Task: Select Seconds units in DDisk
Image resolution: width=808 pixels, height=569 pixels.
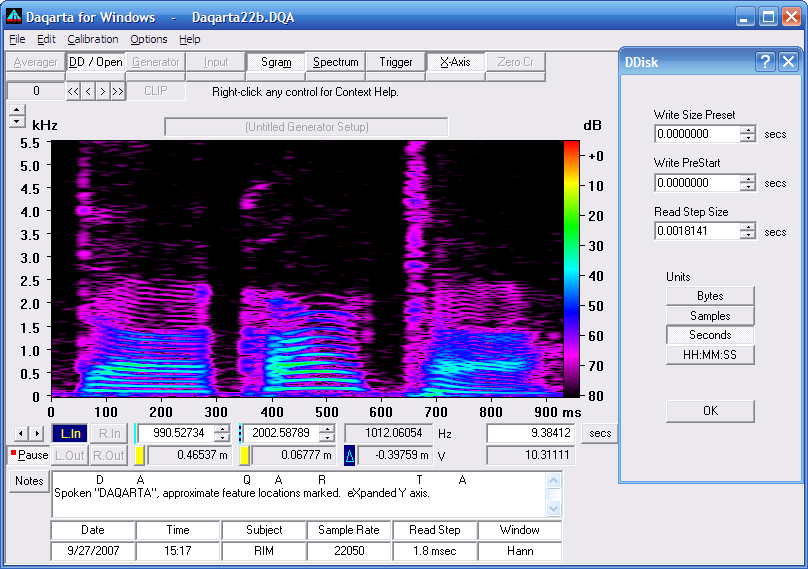Action: pos(710,335)
